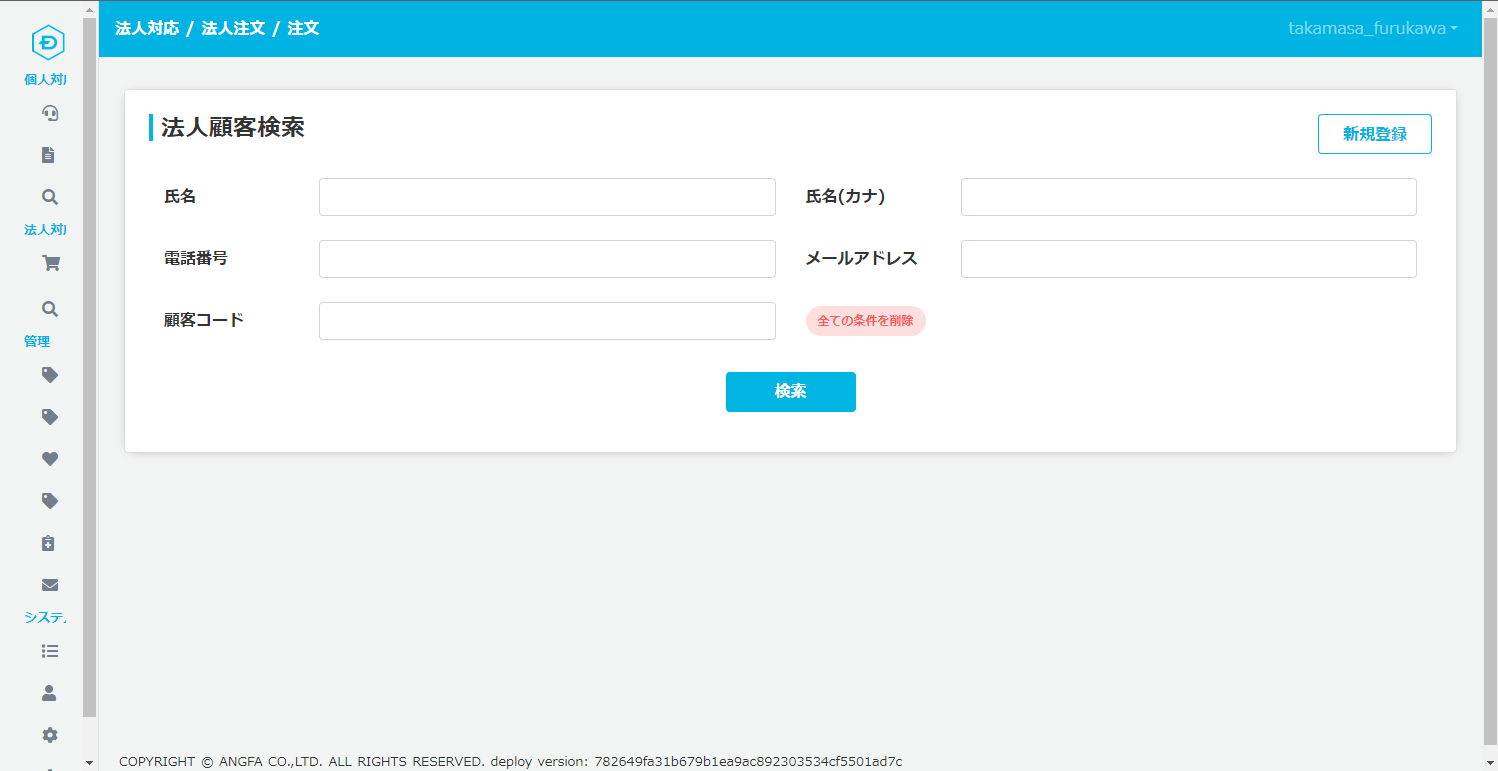
Task: Focus the 氏名(カナ) input field
Action: pyautogui.click(x=1188, y=197)
